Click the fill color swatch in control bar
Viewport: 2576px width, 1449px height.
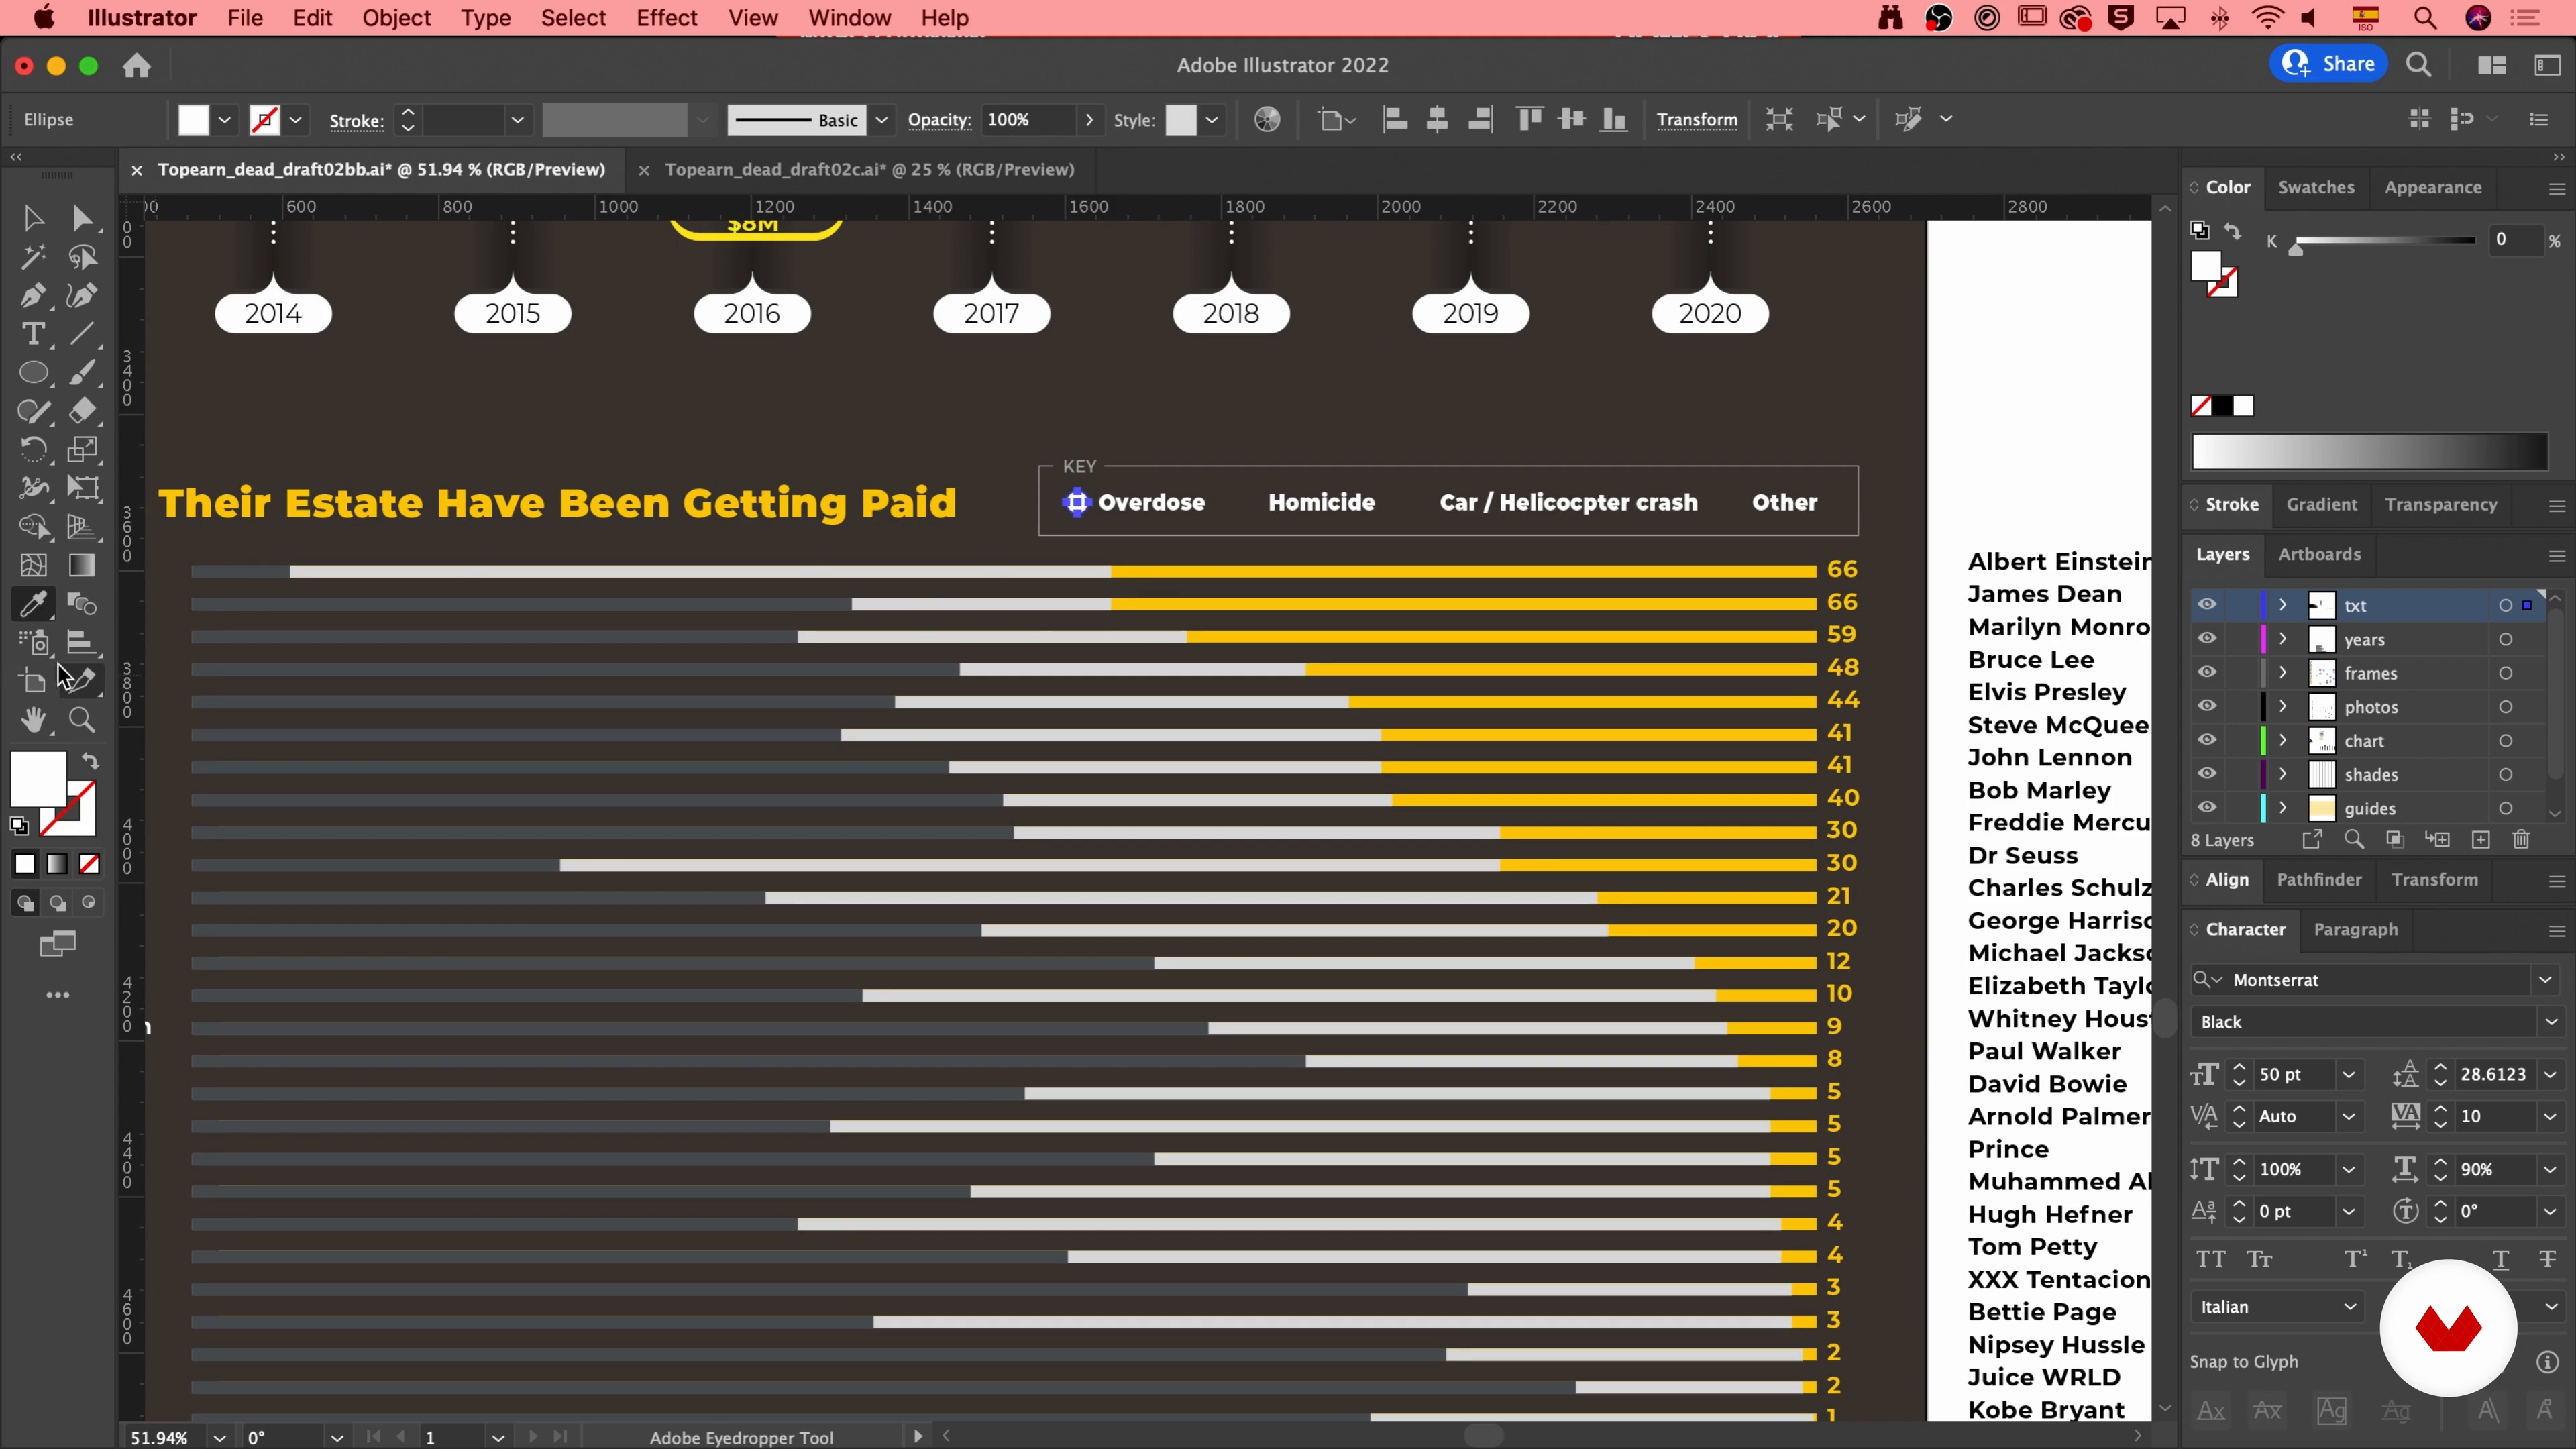[x=193, y=120]
